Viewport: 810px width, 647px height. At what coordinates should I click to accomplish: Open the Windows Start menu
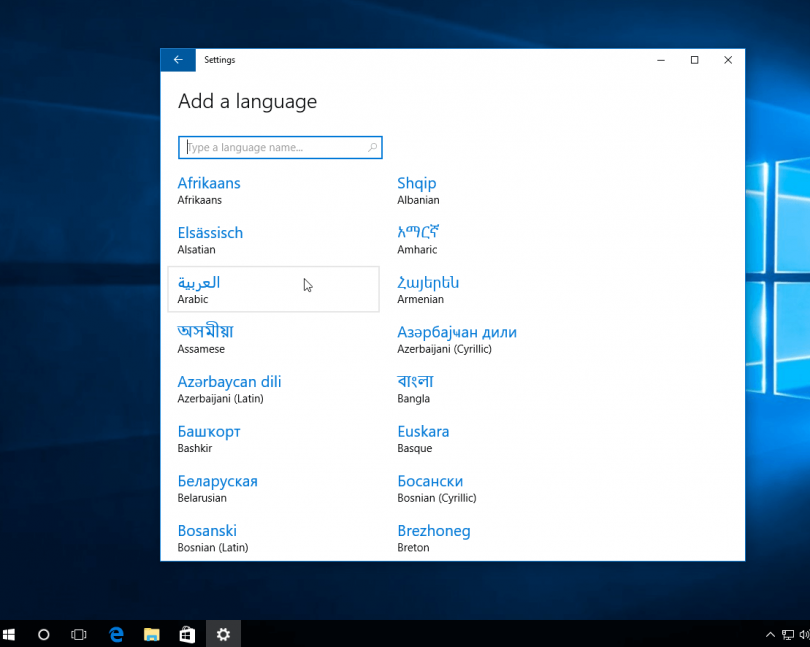tap(10, 634)
